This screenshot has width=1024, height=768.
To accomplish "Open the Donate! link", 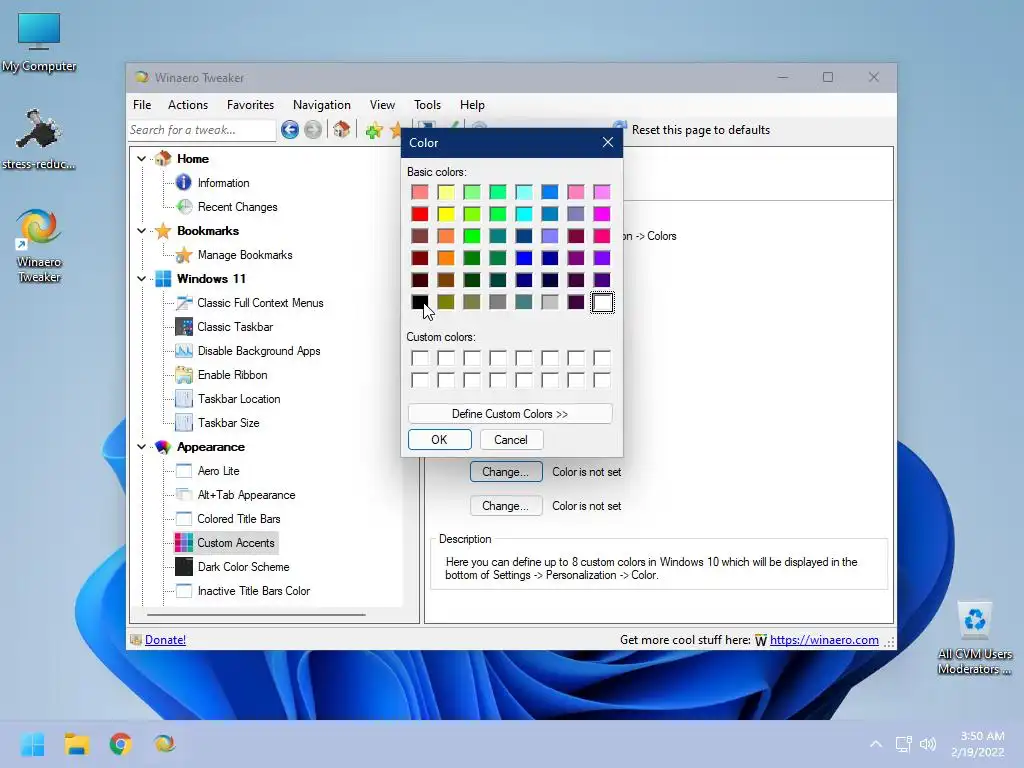I will (165, 640).
